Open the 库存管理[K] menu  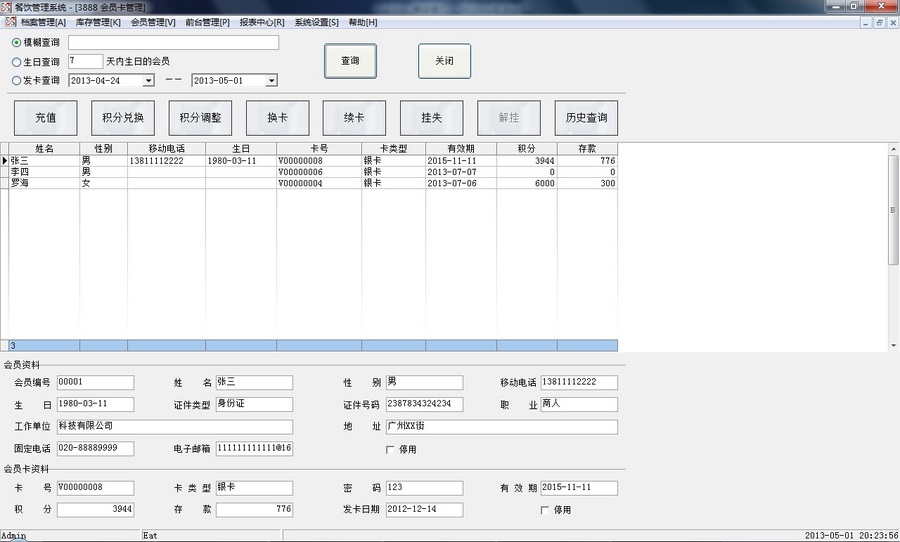coord(98,22)
